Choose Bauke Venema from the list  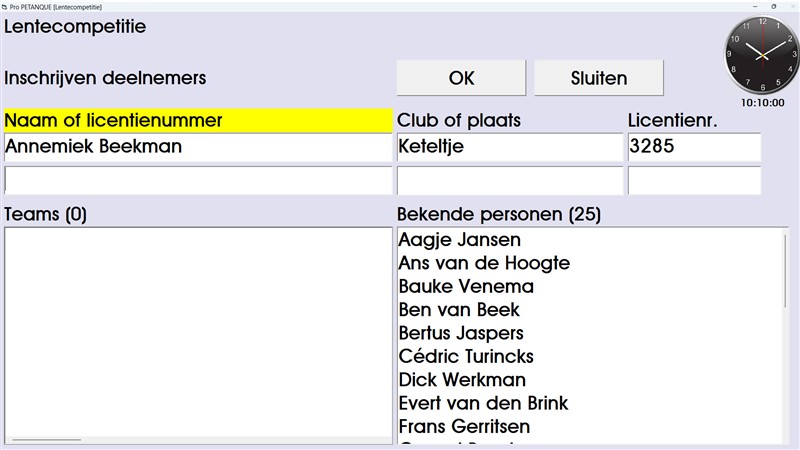click(466, 287)
